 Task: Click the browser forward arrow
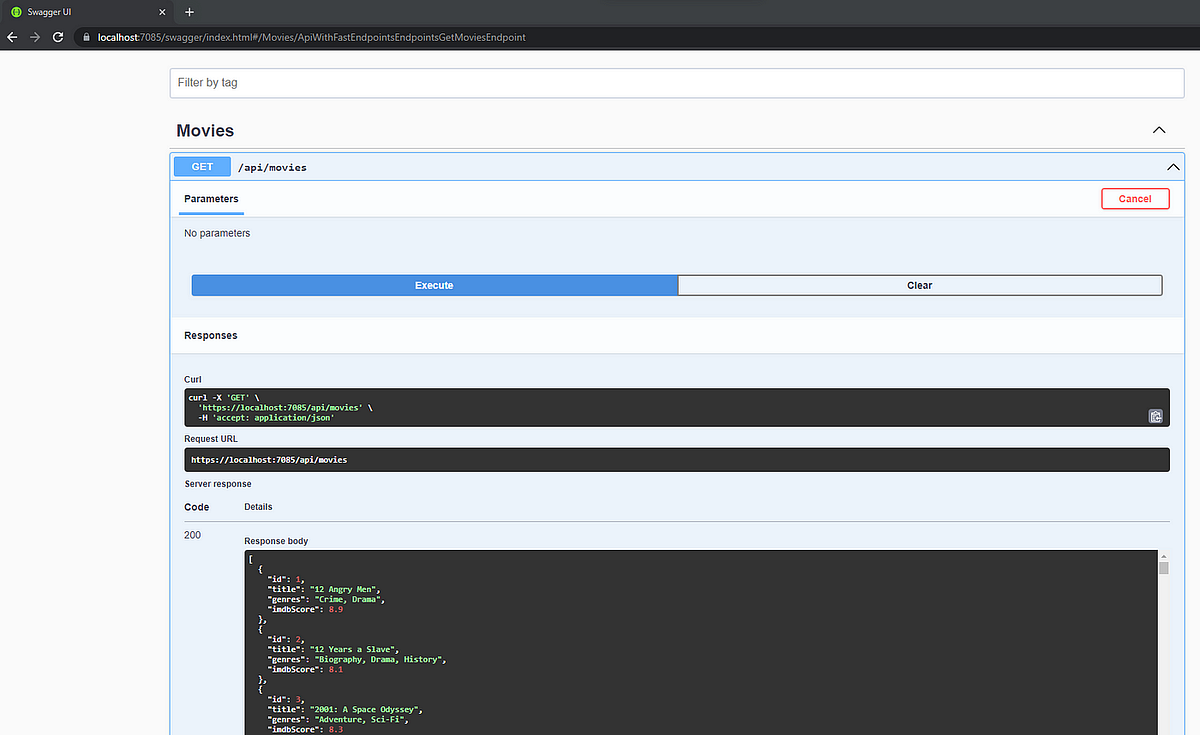pyautogui.click(x=34, y=36)
